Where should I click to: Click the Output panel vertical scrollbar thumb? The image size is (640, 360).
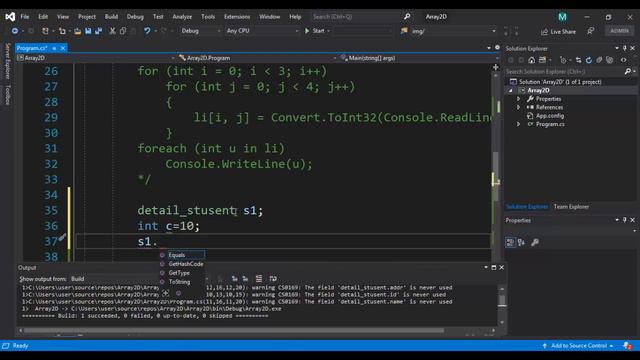[x=502, y=300]
